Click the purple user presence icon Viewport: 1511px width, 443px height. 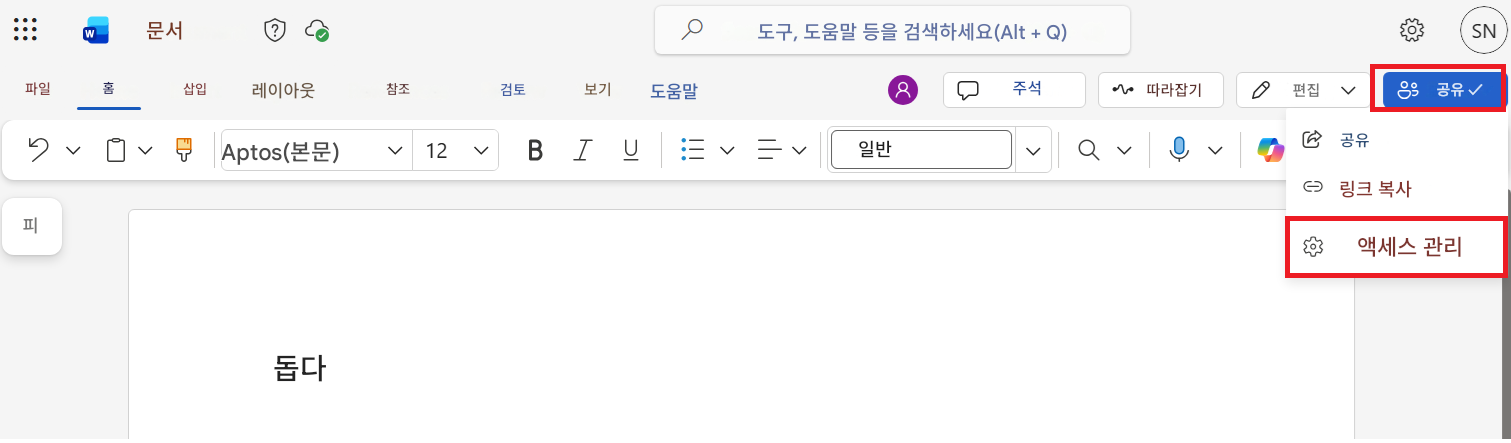tap(903, 90)
